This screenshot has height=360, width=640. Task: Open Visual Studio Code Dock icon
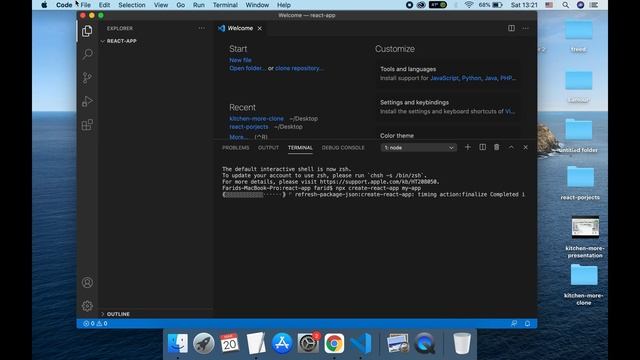coord(361,343)
